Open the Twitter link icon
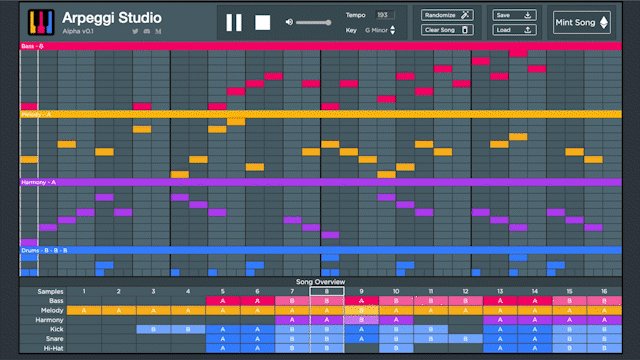 135,31
